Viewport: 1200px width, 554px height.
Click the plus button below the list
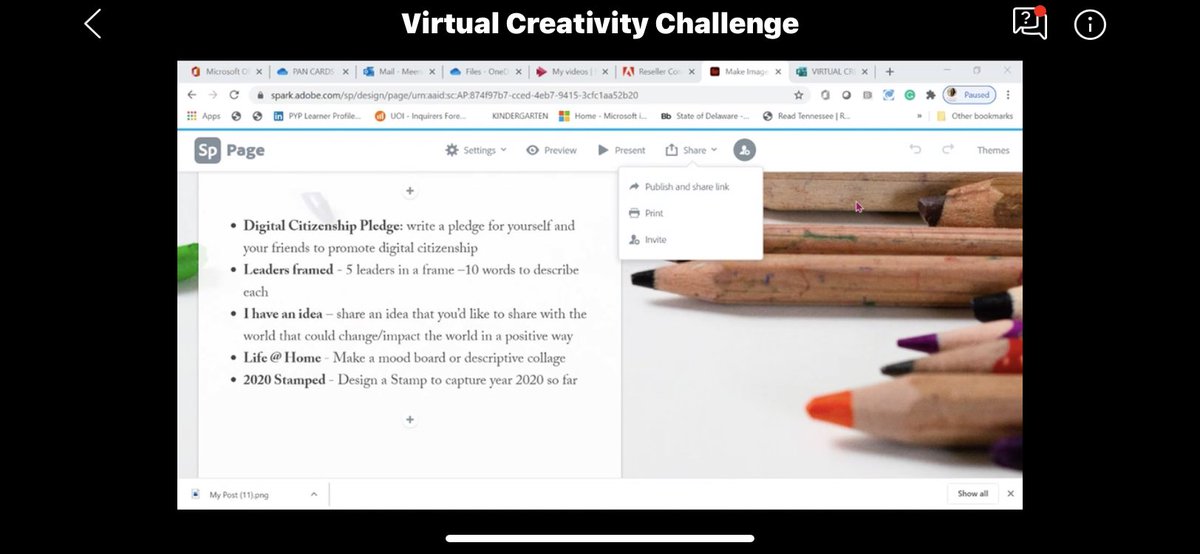tap(409, 420)
